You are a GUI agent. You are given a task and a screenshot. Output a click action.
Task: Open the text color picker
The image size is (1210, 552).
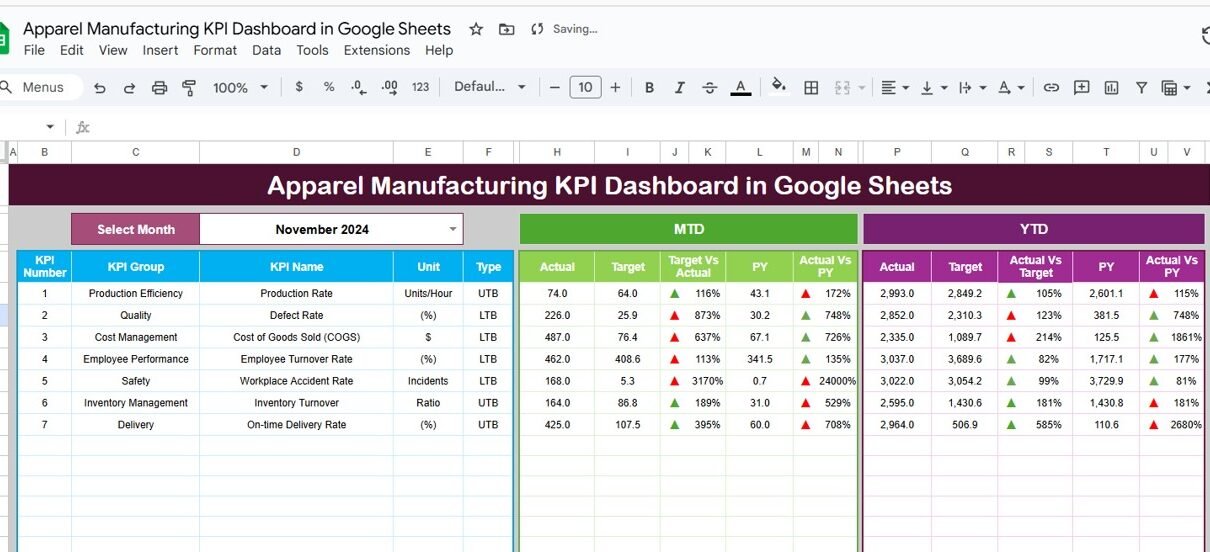click(x=740, y=87)
